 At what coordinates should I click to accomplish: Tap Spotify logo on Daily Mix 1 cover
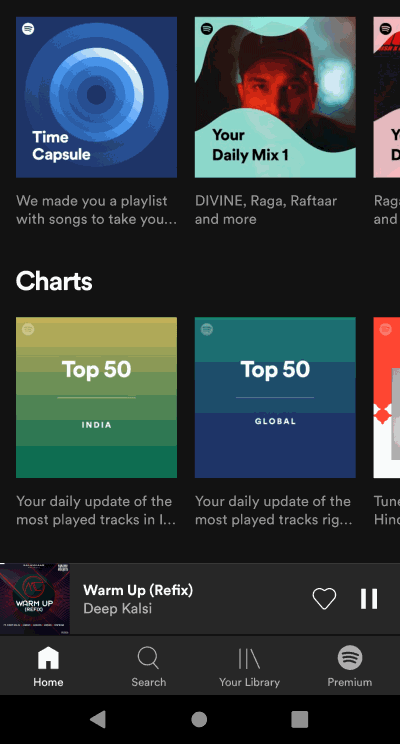pyautogui.click(x=207, y=29)
